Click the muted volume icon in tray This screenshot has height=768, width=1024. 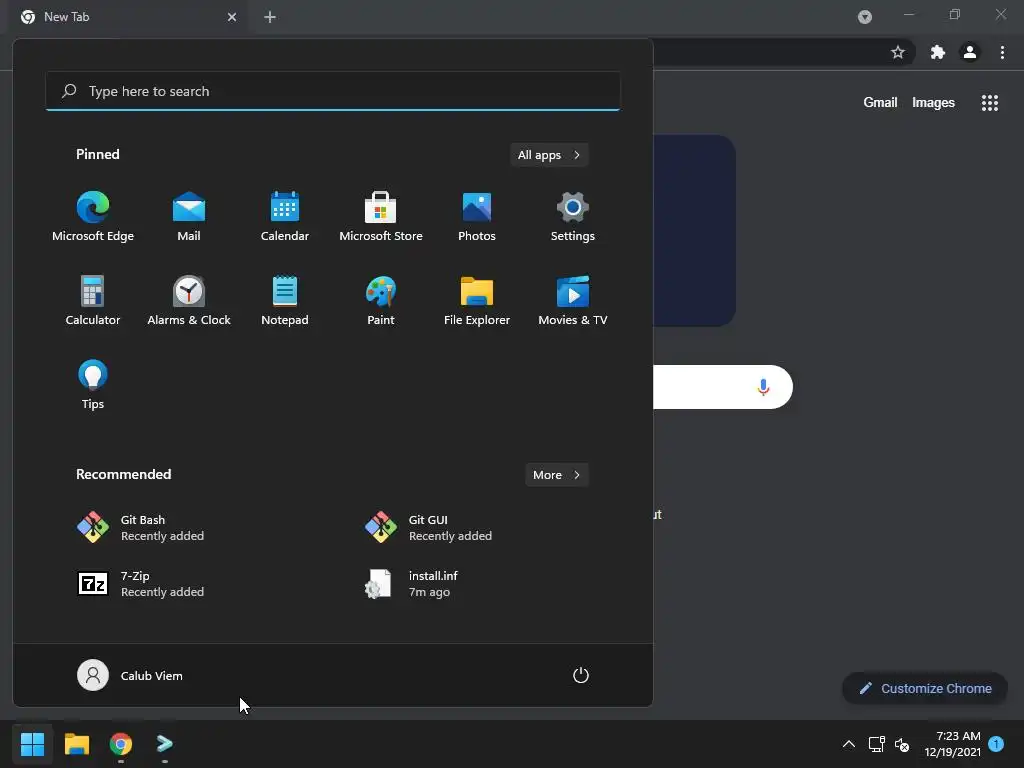(x=902, y=744)
